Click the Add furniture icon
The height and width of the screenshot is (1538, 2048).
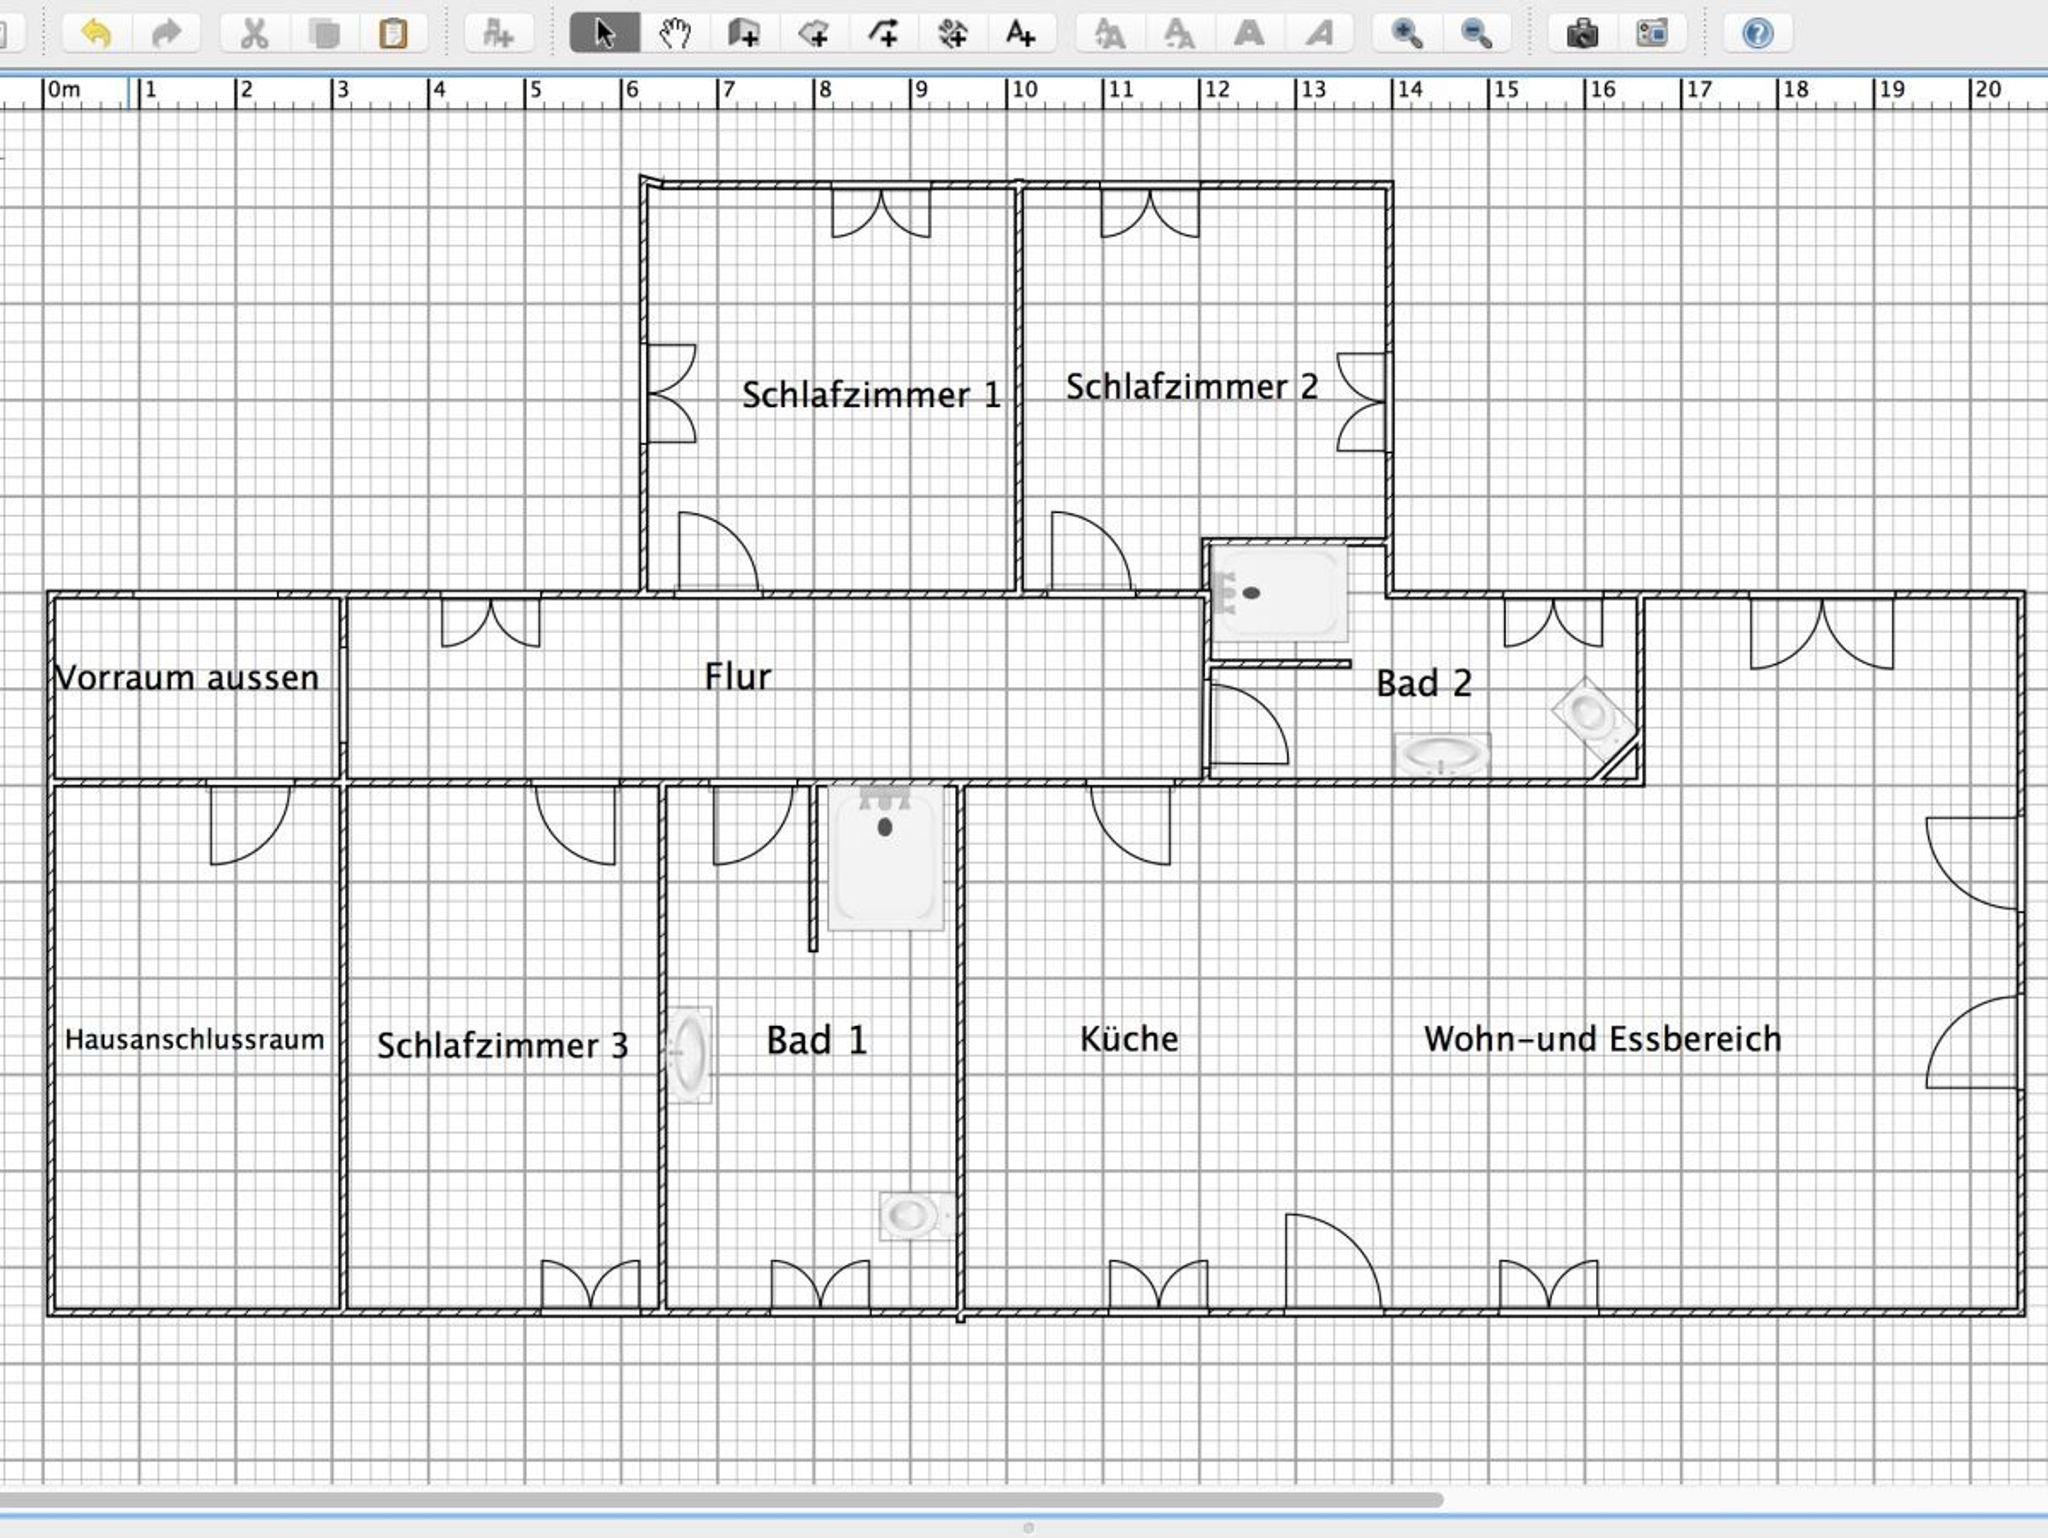(x=498, y=34)
